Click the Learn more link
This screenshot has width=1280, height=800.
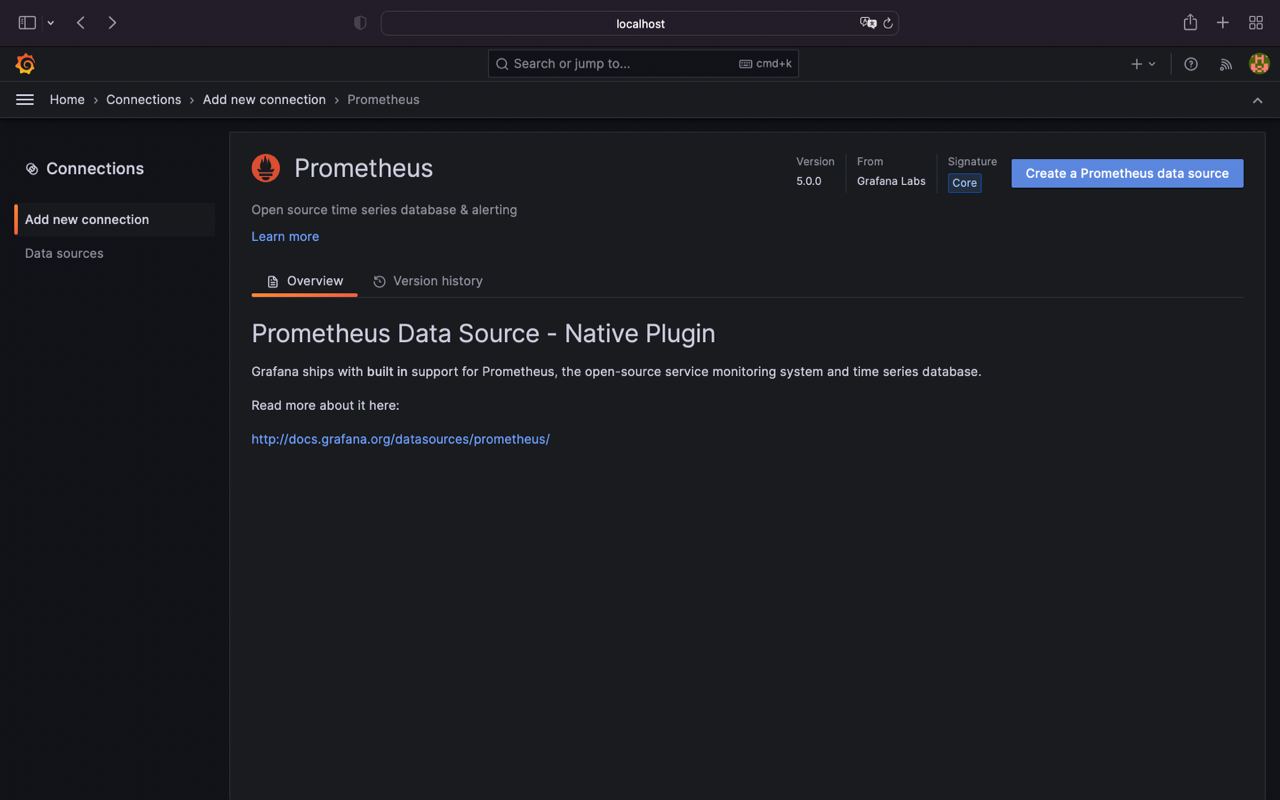(285, 236)
